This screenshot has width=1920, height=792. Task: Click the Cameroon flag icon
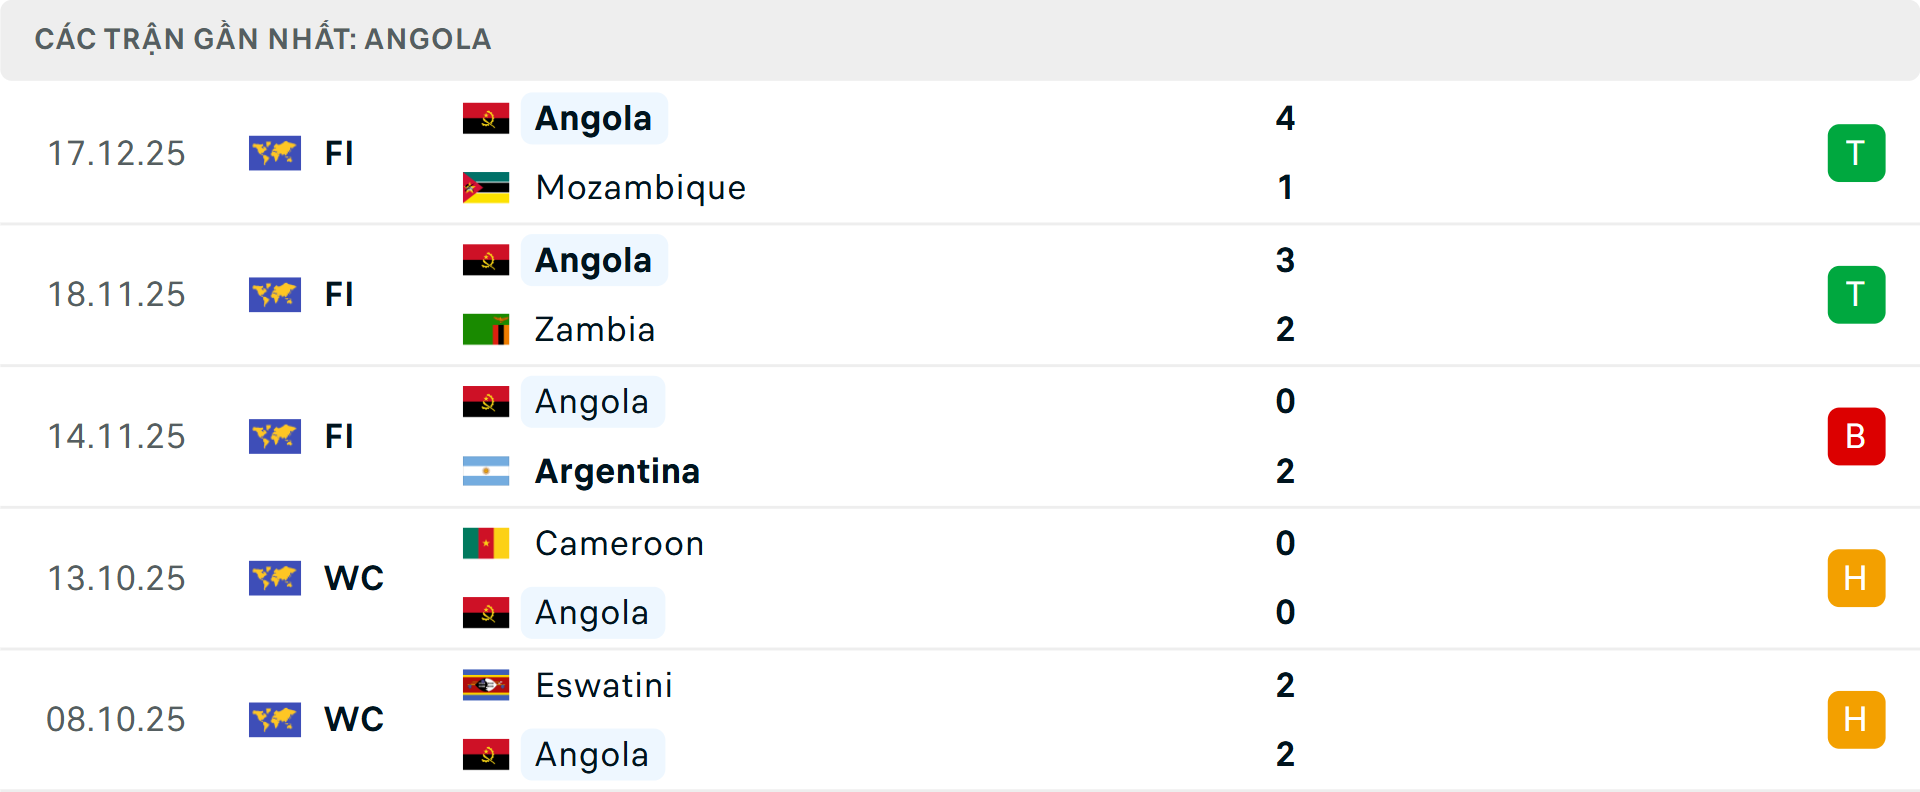[x=486, y=543]
